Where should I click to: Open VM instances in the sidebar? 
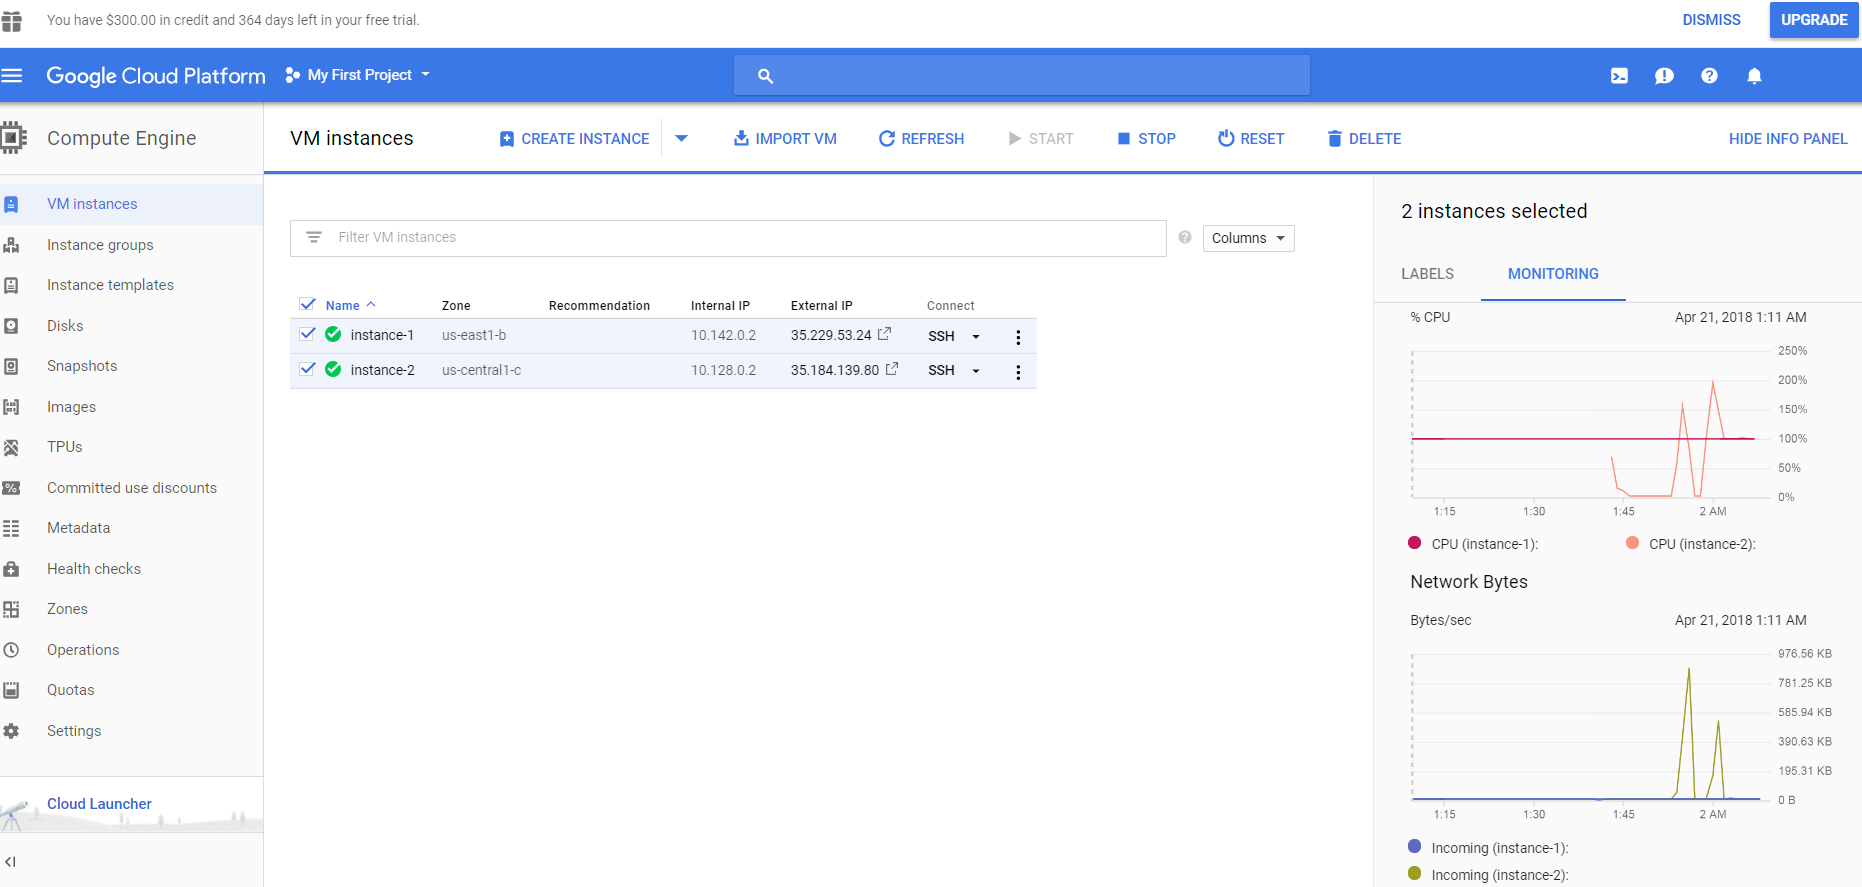click(x=131, y=204)
